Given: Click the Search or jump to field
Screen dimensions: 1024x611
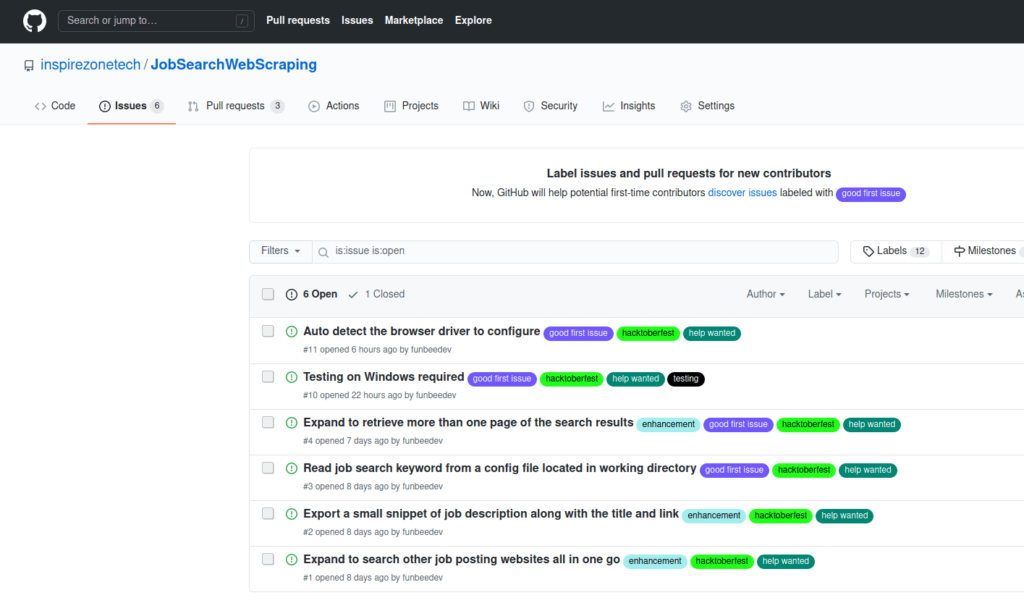Looking at the screenshot, I should (x=156, y=21).
